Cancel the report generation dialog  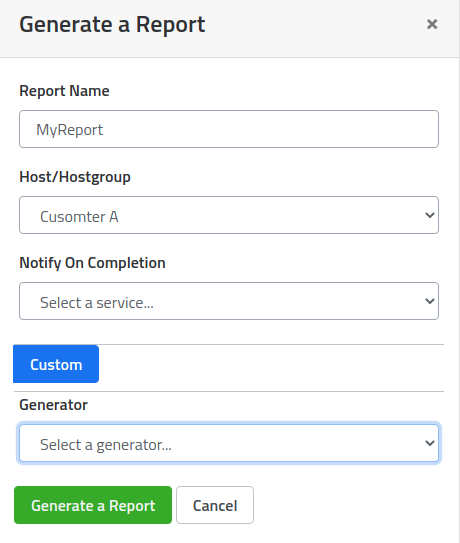[x=215, y=505]
